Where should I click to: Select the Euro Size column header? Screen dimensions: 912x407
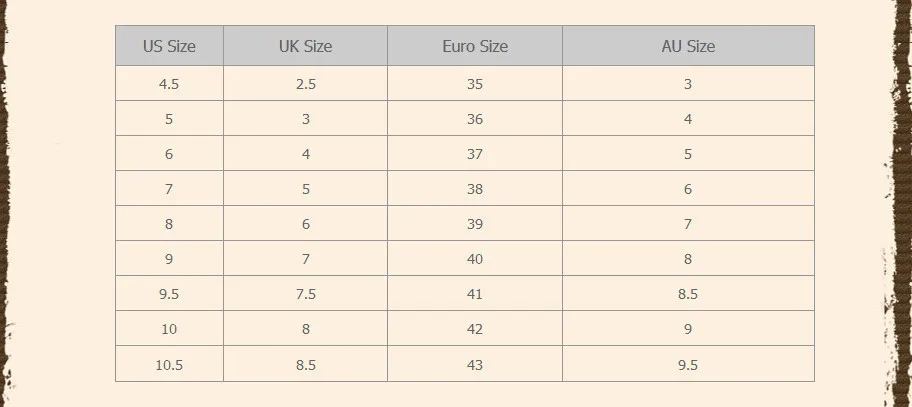[x=475, y=46]
